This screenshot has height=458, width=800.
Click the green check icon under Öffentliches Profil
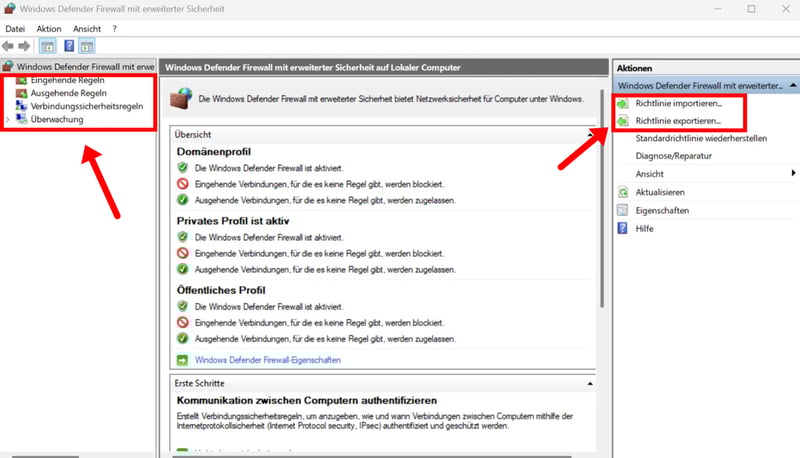click(x=183, y=339)
